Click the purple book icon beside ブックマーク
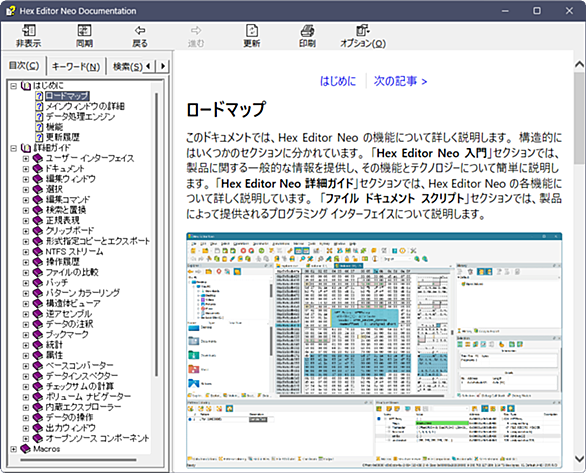586x473 pixels. click(x=38, y=335)
